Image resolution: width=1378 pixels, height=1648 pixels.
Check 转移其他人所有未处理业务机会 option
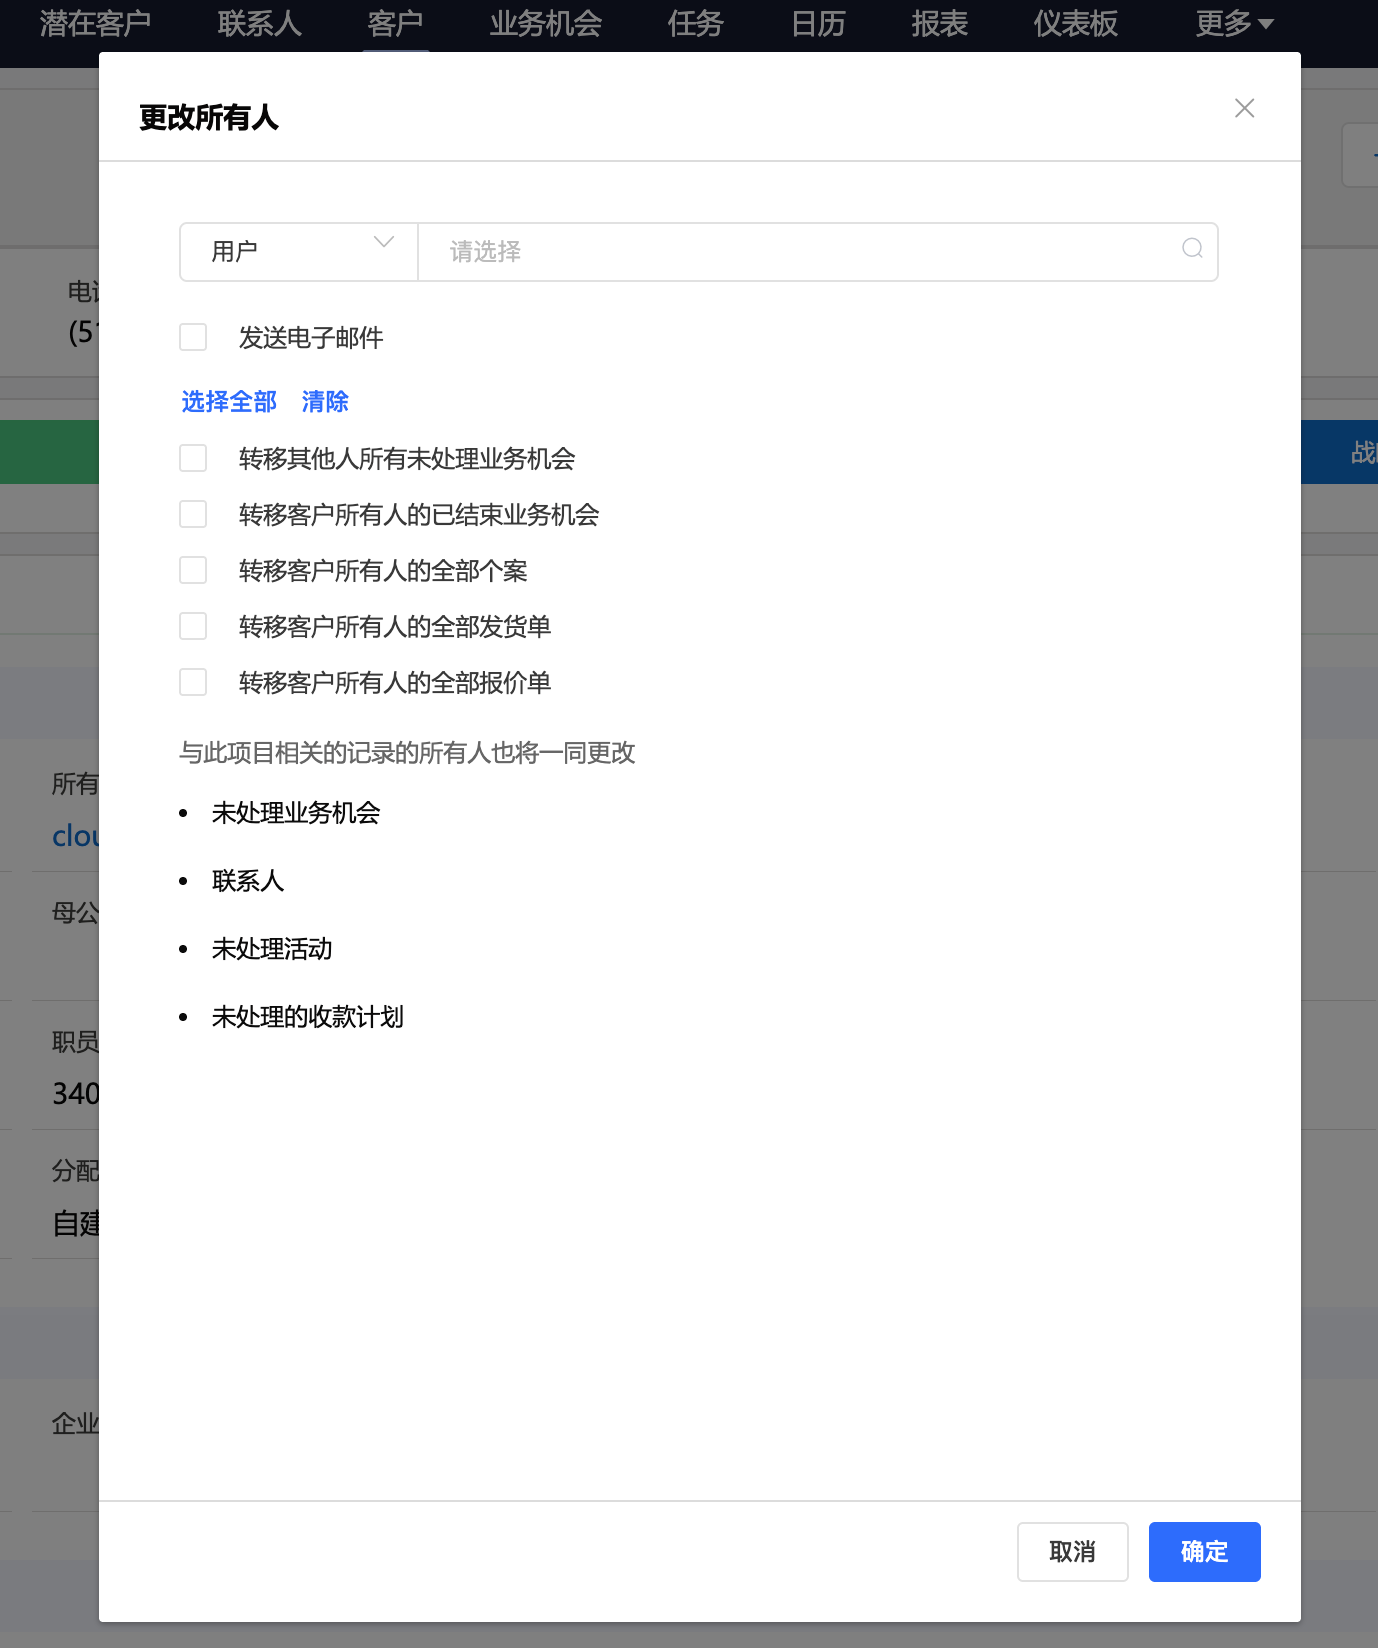(x=193, y=458)
